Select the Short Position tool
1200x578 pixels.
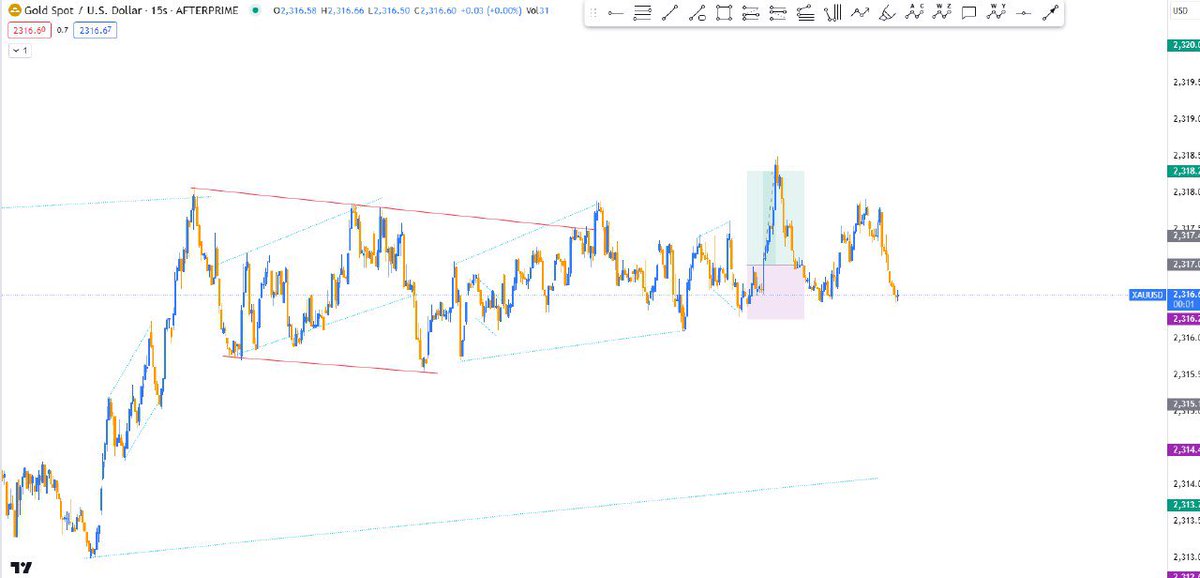point(778,14)
